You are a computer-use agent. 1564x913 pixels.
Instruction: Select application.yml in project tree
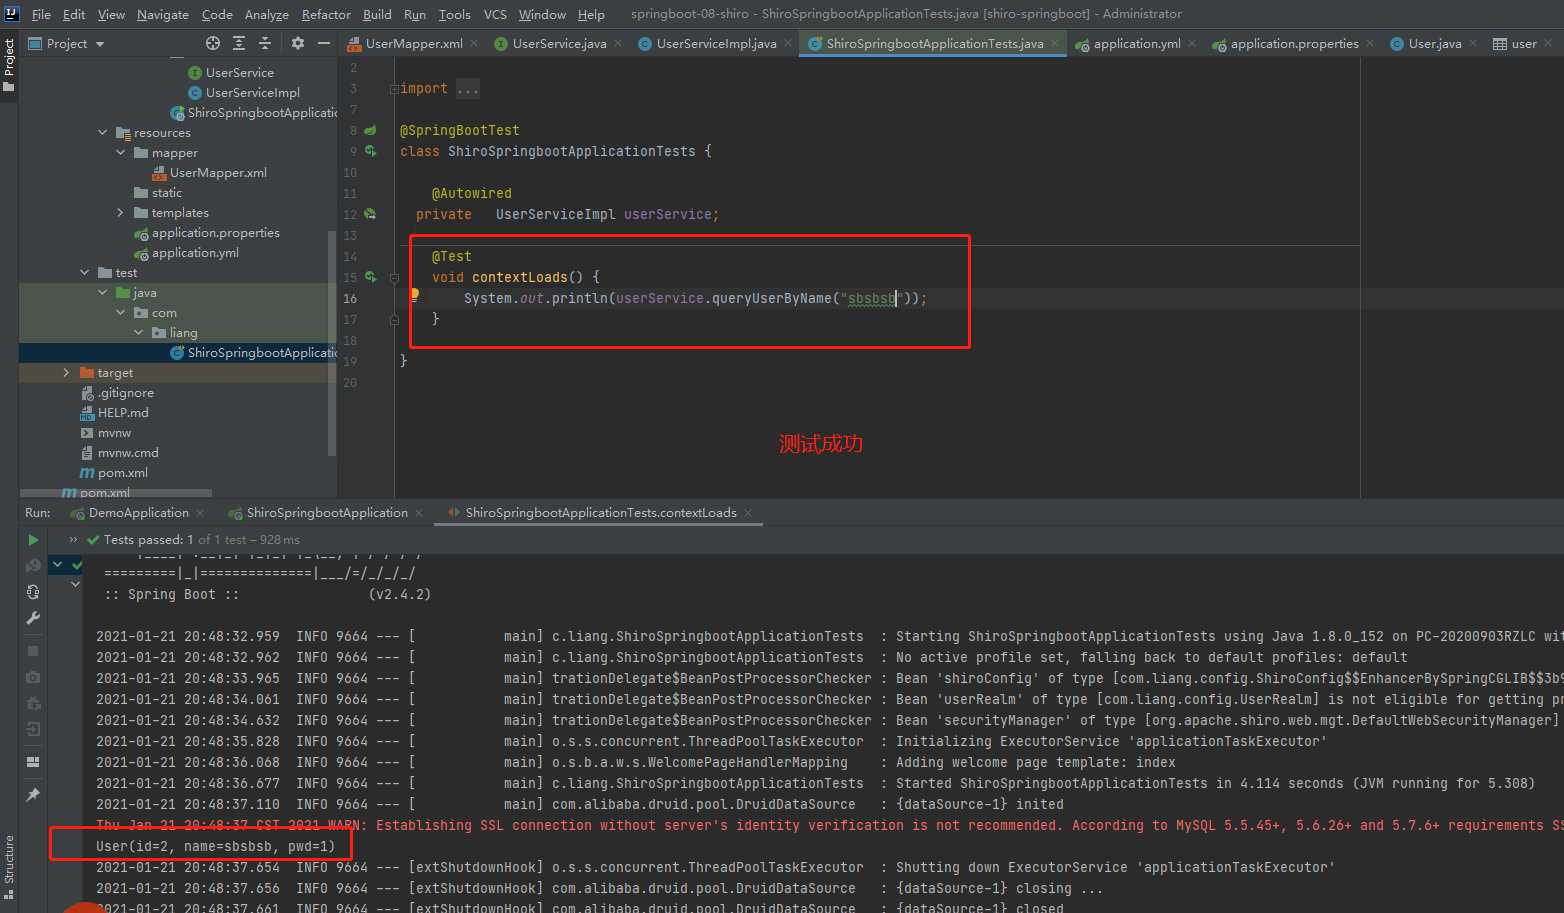(x=195, y=252)
